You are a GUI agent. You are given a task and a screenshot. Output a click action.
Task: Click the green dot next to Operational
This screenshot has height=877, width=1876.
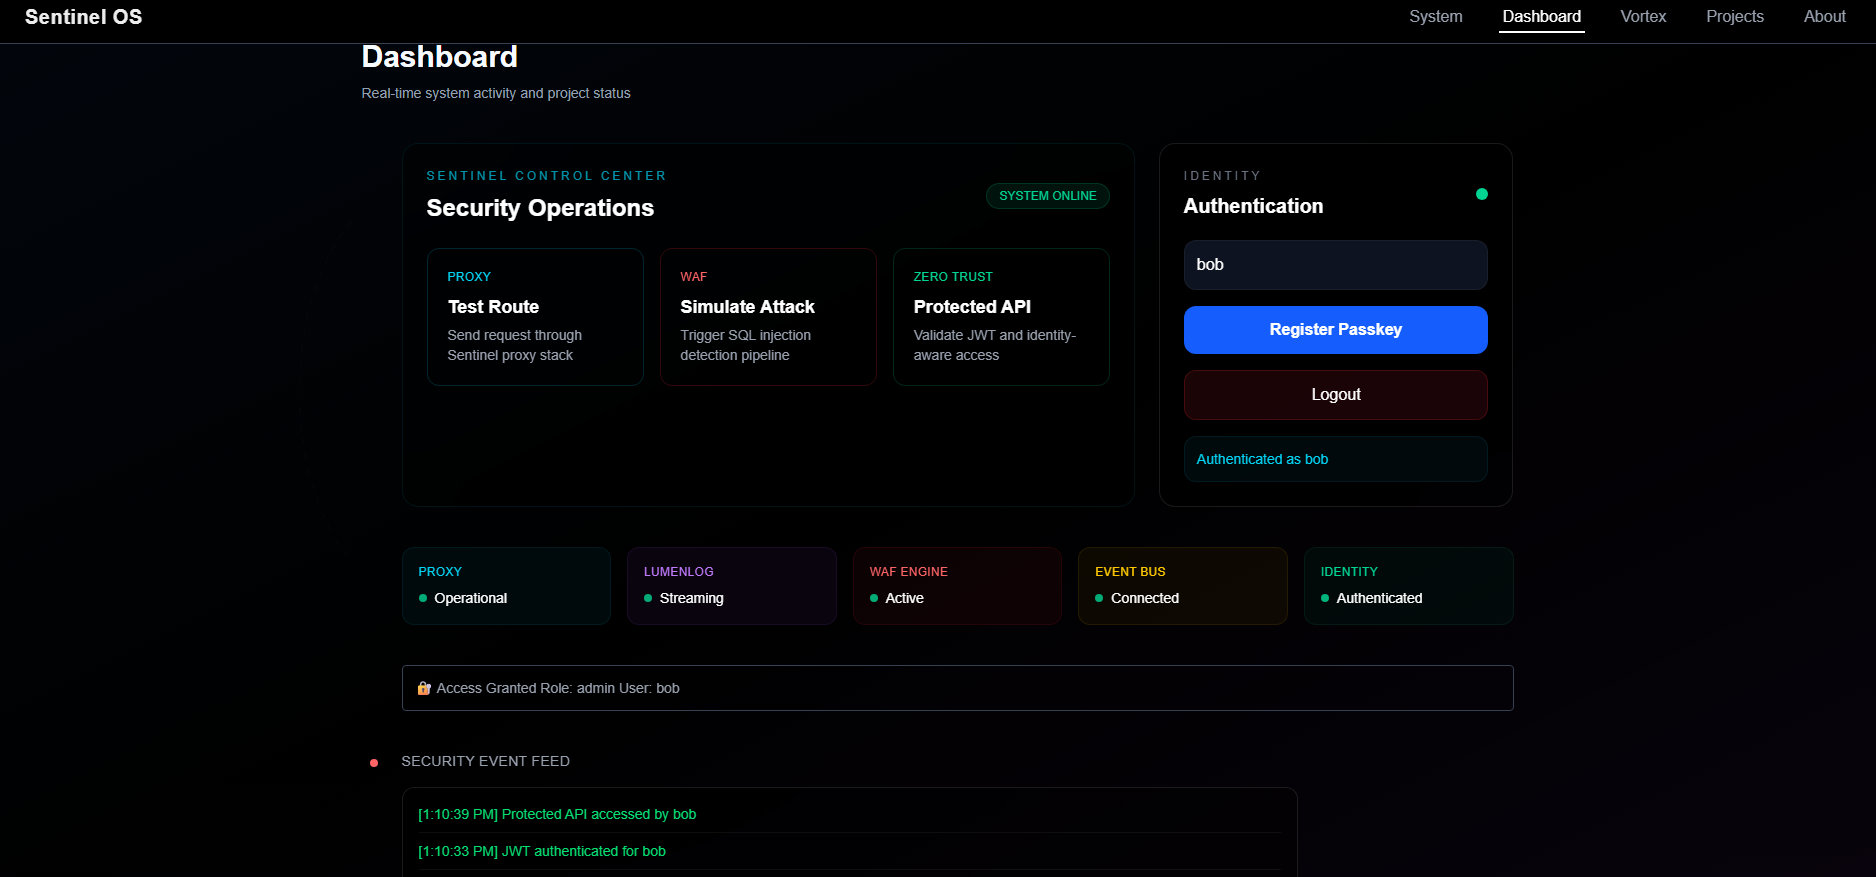423,598
